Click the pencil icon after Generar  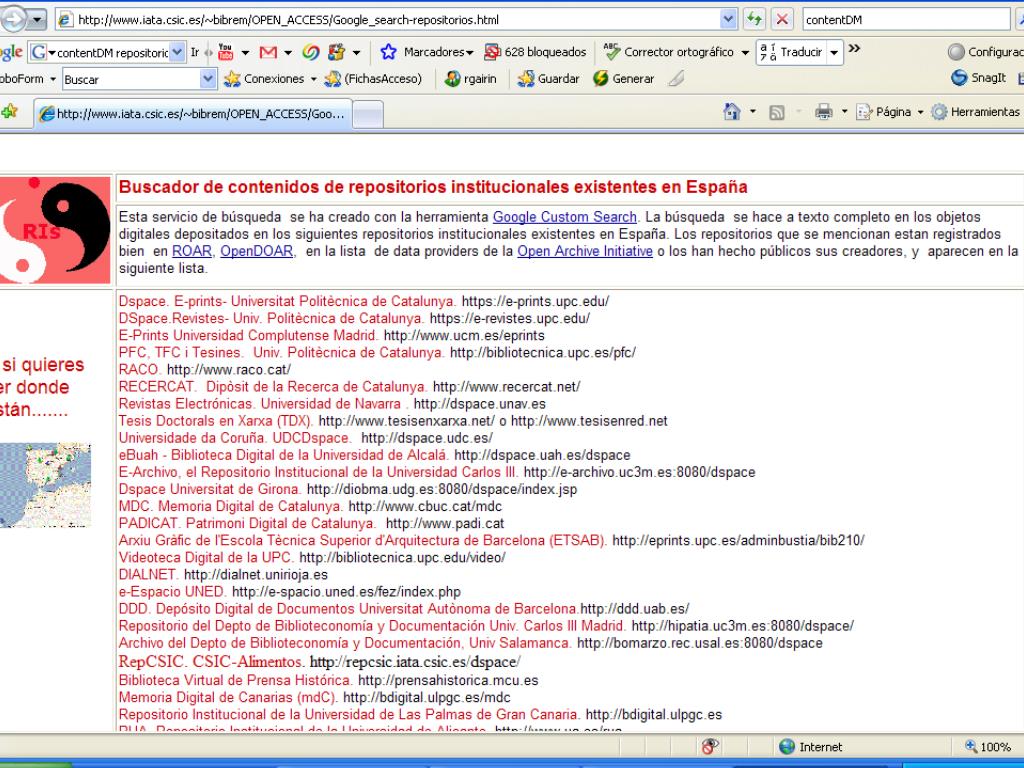point(677,79)
